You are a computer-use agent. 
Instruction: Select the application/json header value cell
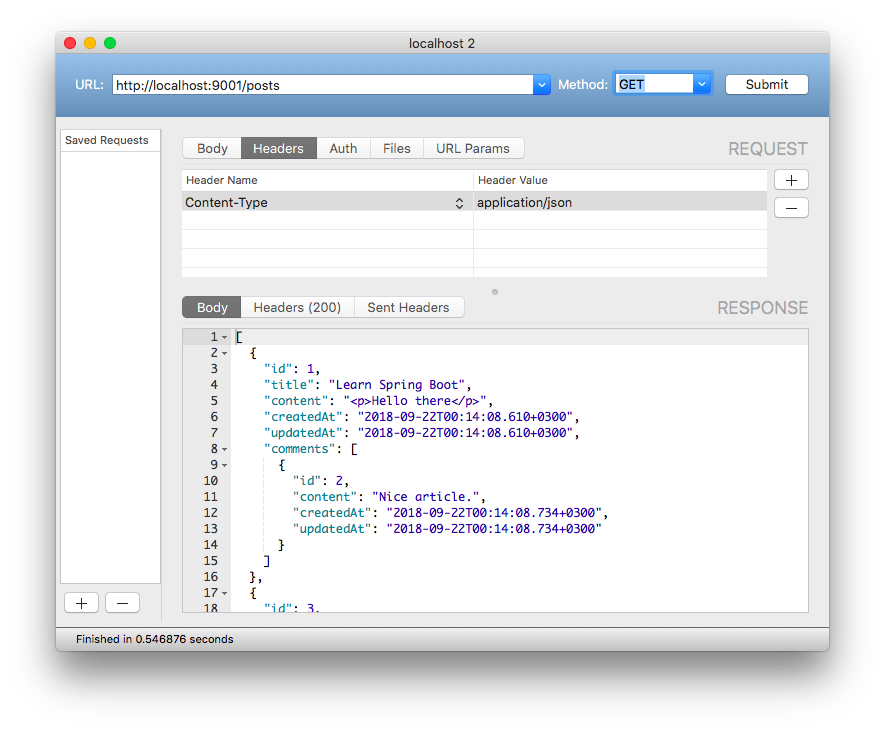pyautogui.click(x=620, y=203)
